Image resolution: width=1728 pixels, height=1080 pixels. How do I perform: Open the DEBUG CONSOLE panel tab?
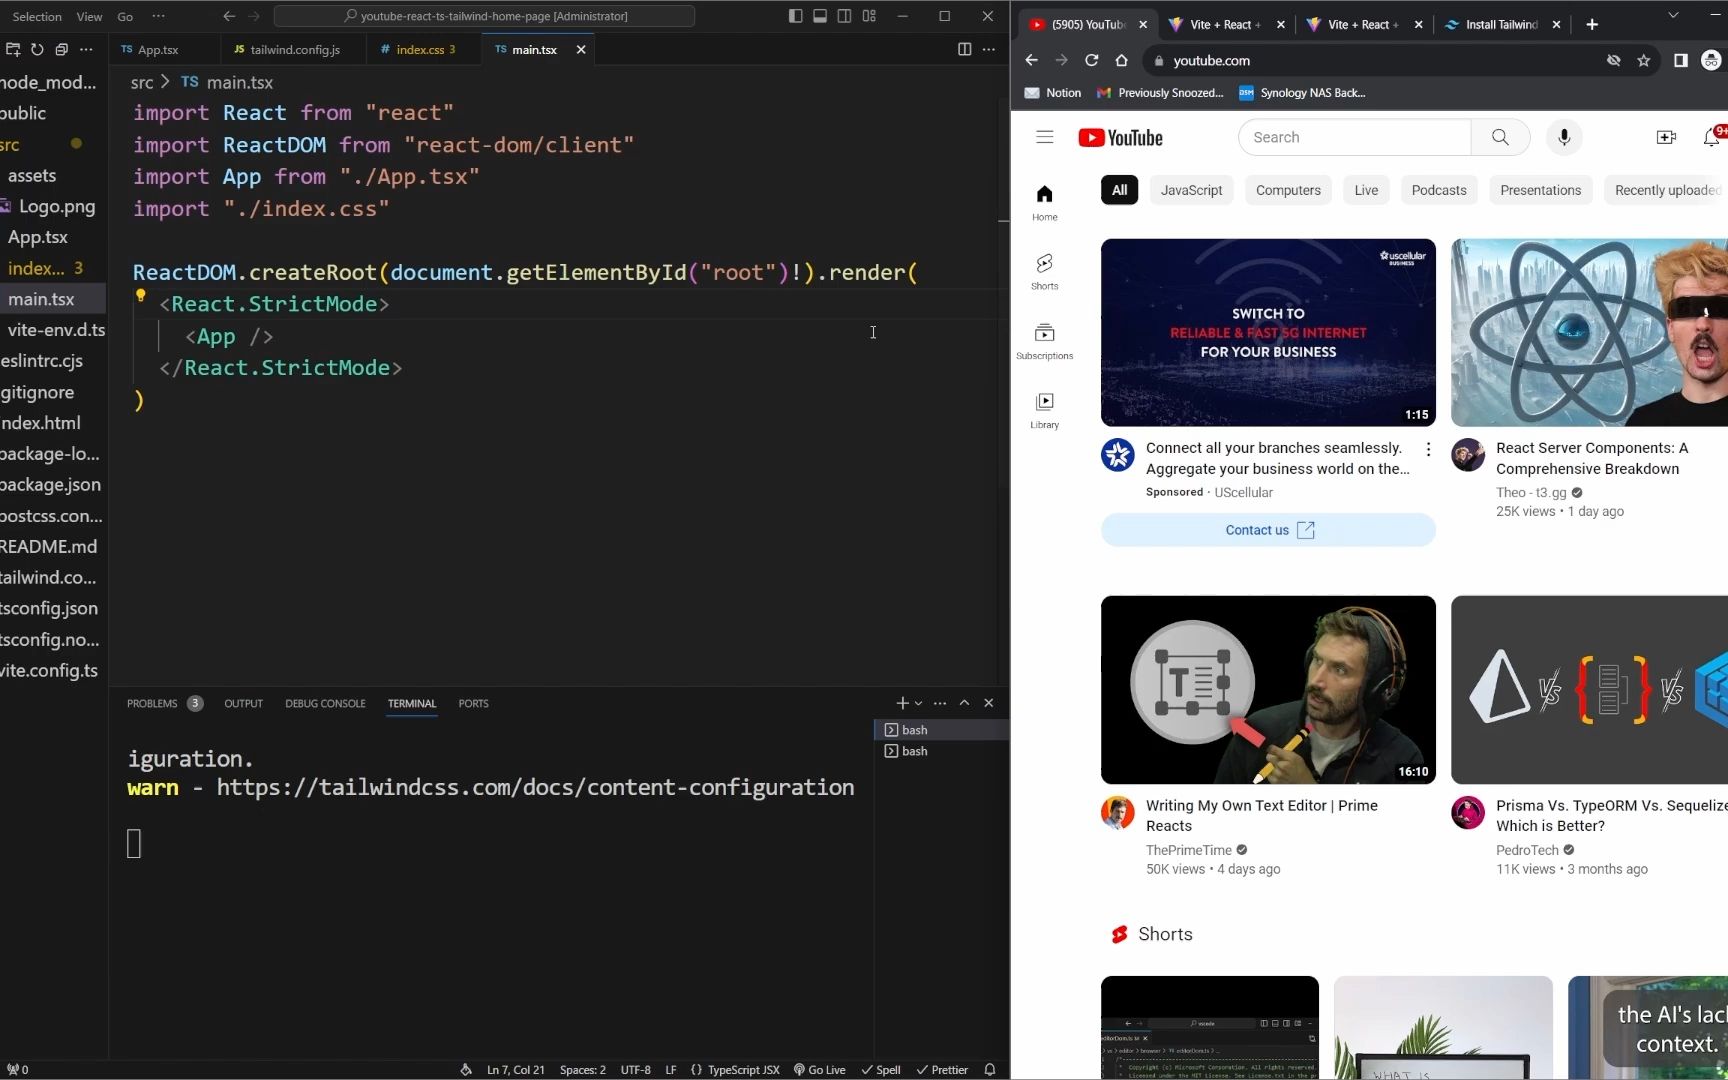[325, 703]
